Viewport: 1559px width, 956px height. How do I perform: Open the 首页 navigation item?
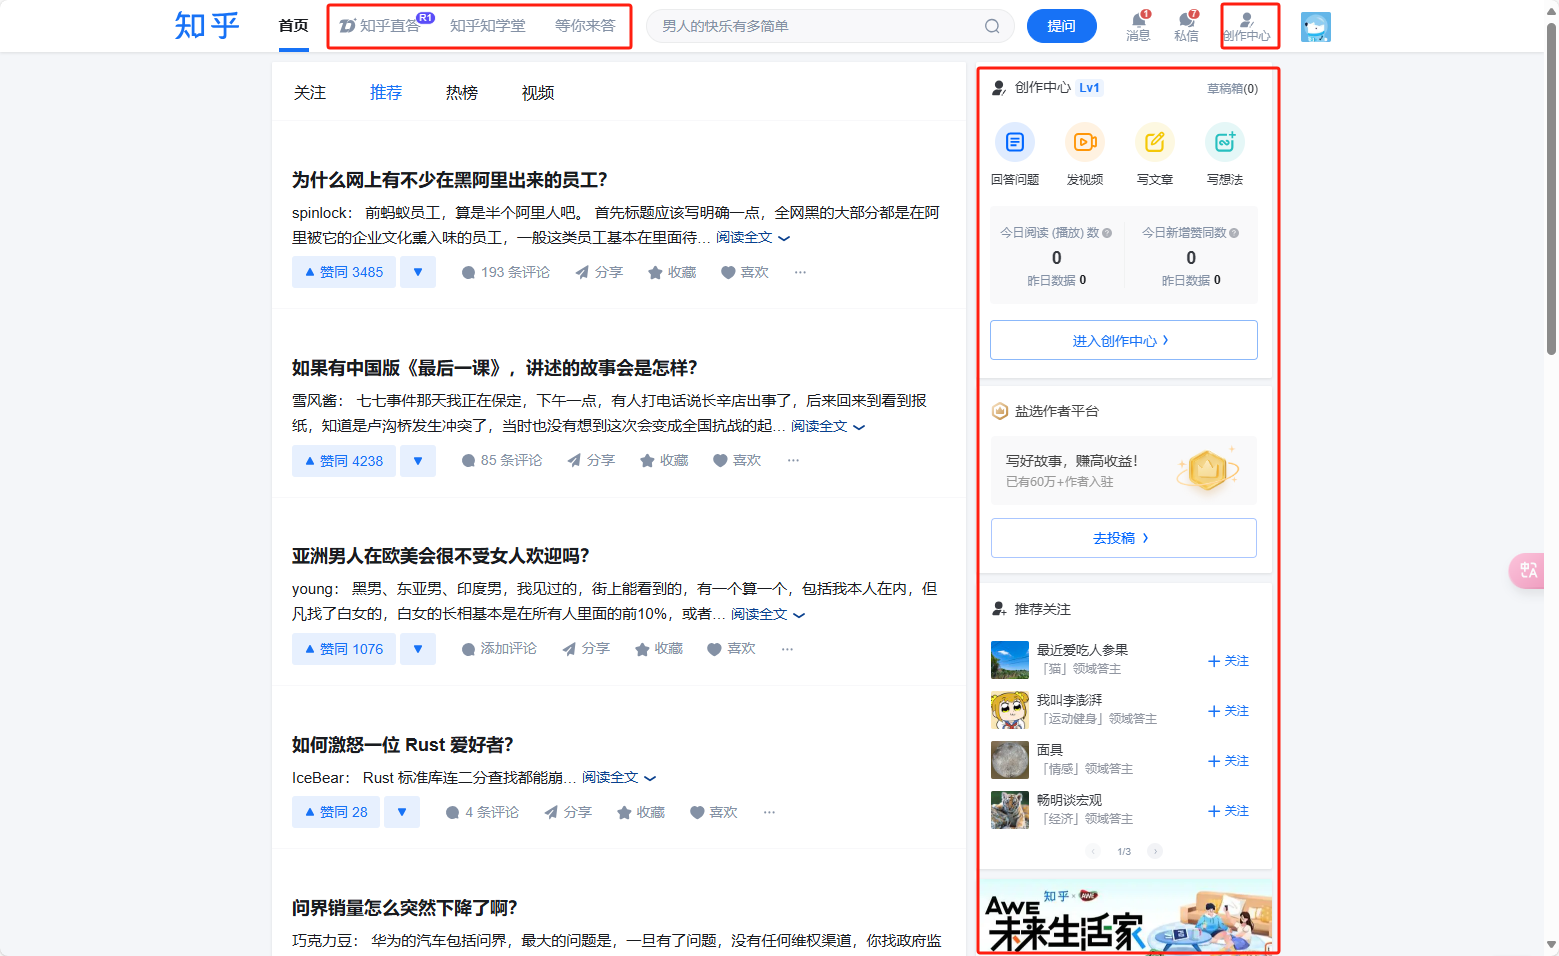click(x=293, y=25)
